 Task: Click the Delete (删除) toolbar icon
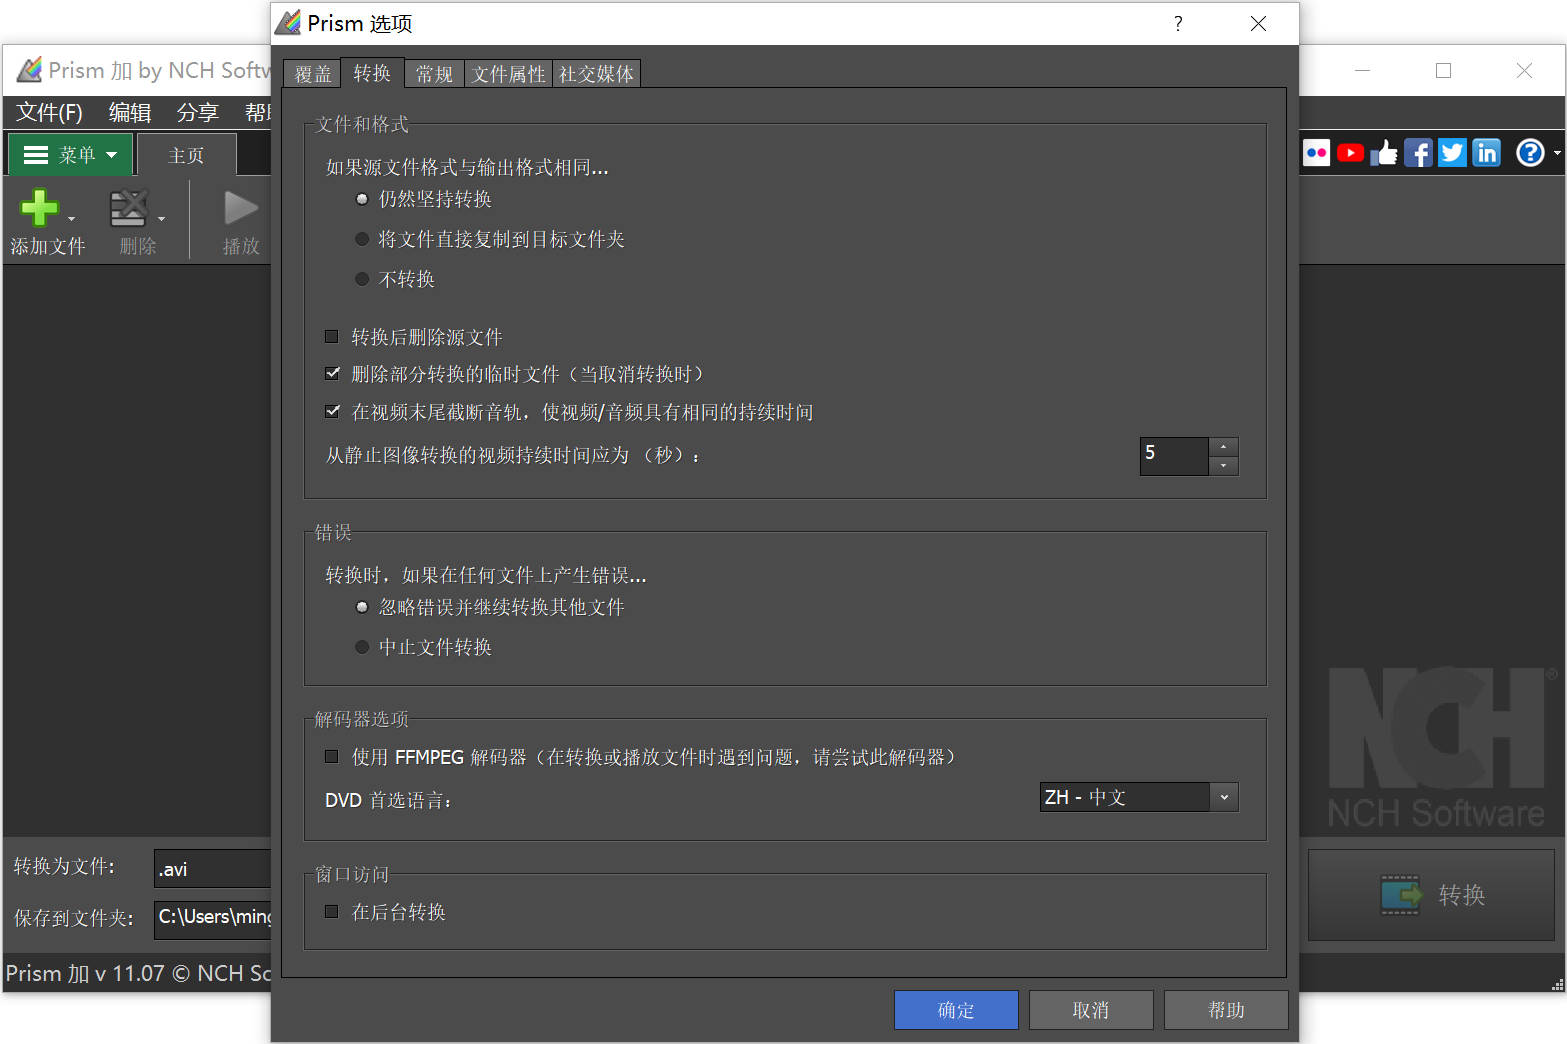tap(129, 208)
